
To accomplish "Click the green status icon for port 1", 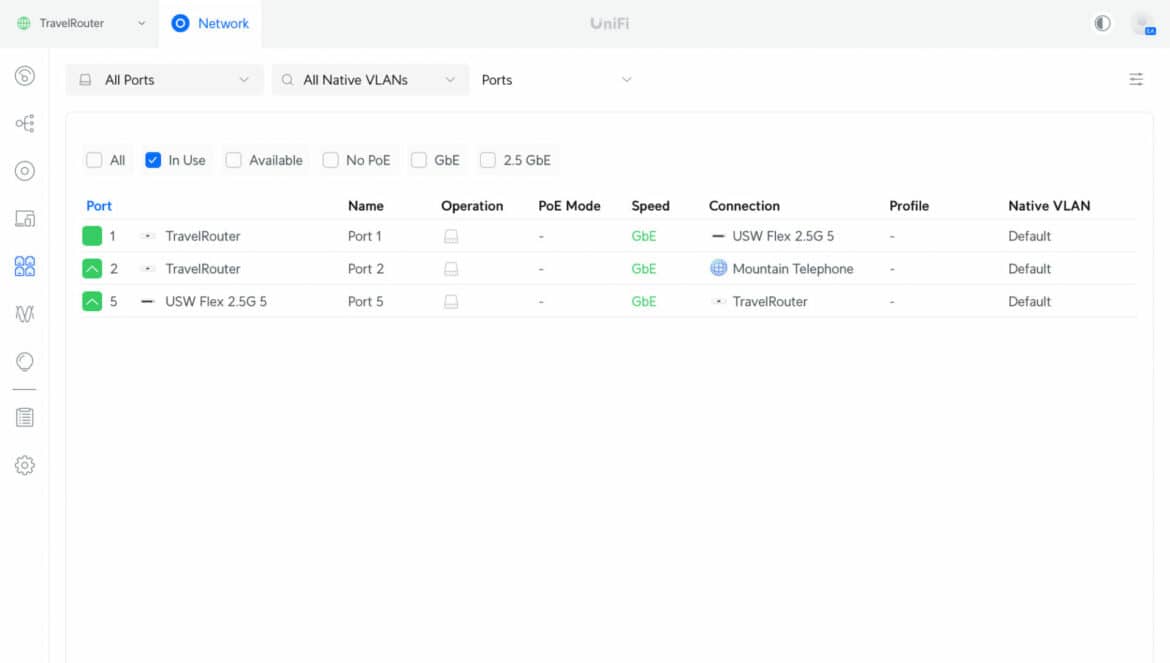I will pyautogui.click(x=92, y=236).
